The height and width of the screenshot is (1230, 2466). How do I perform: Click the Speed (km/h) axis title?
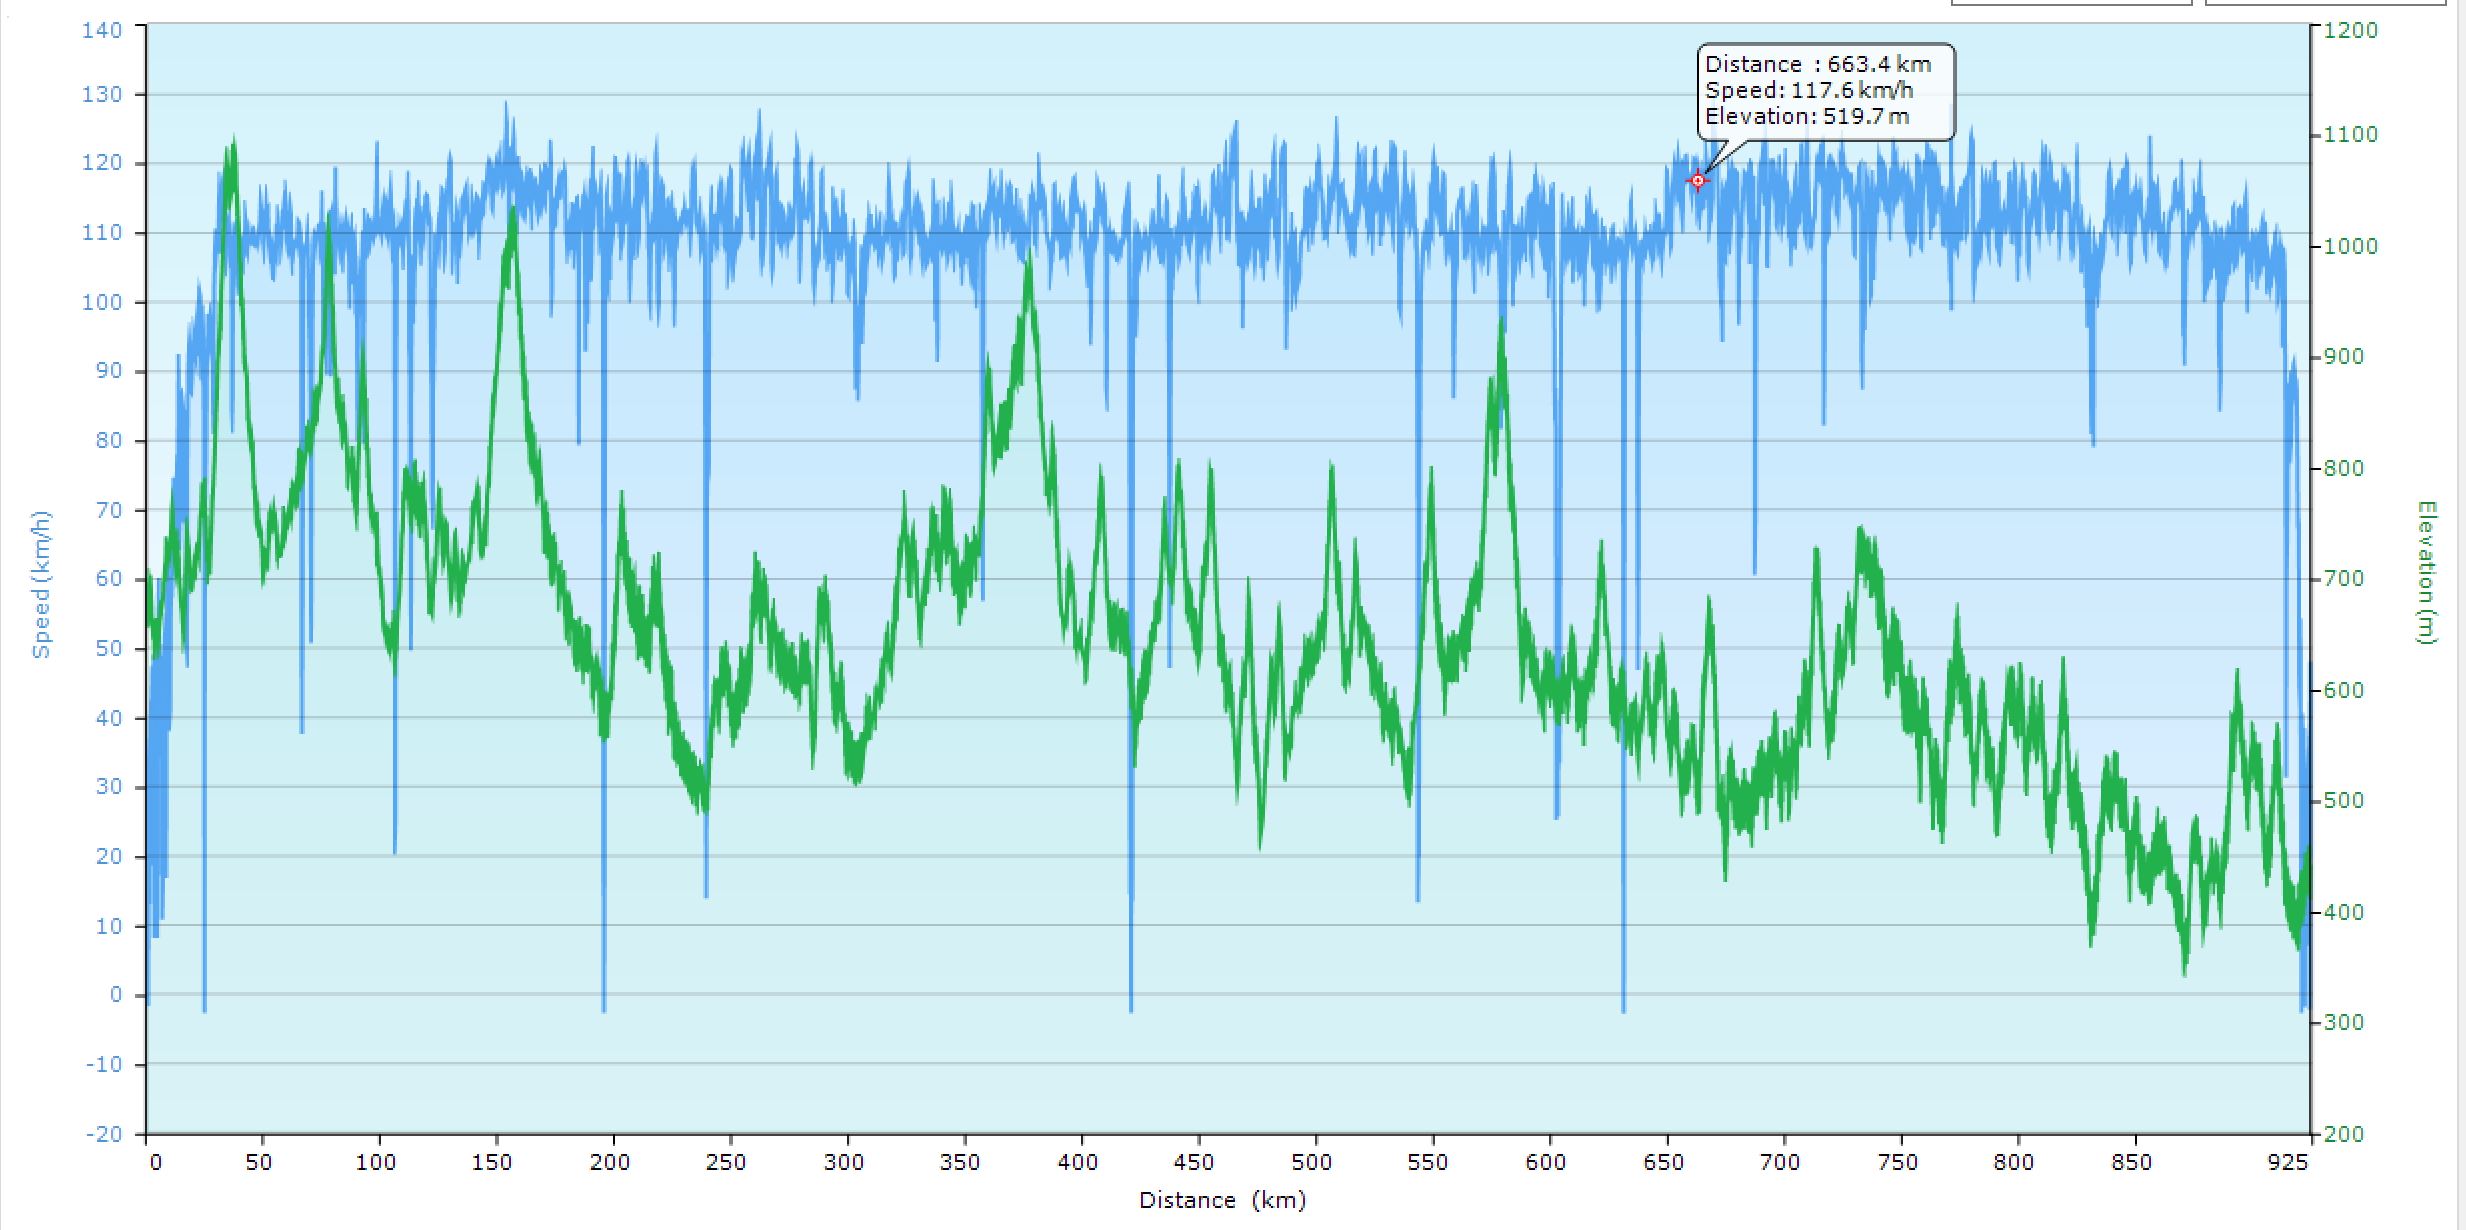[x=41, y=584]
